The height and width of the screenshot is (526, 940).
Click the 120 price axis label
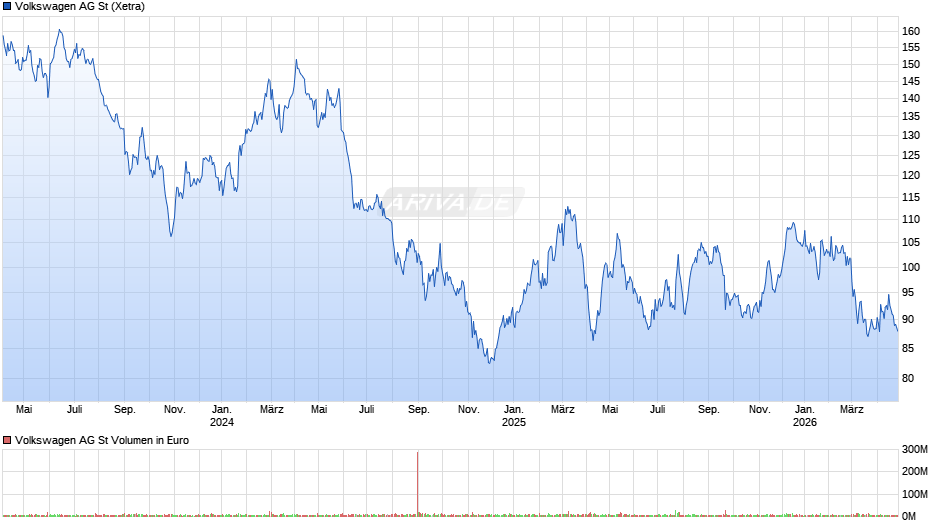[x=911, y=176]
